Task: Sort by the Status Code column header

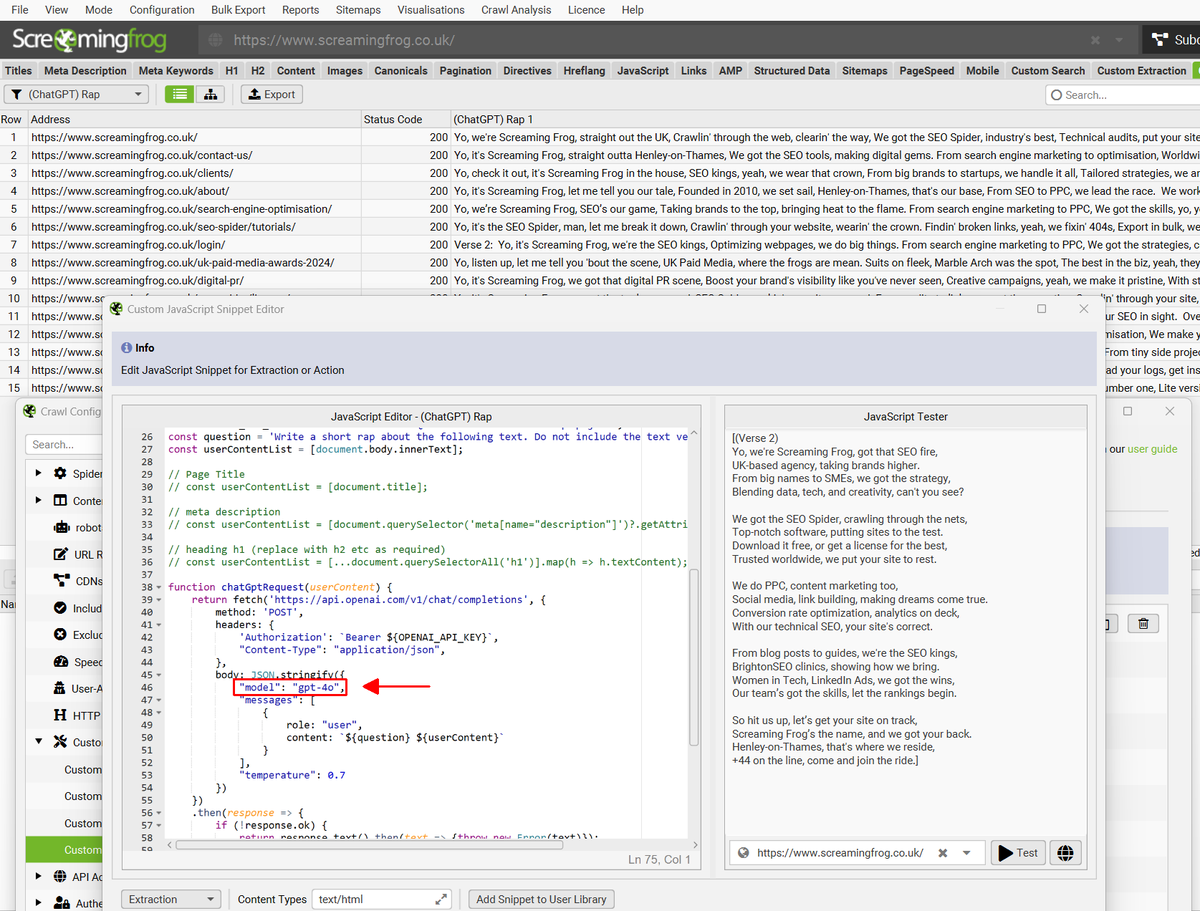Action: tap(406, 119)
